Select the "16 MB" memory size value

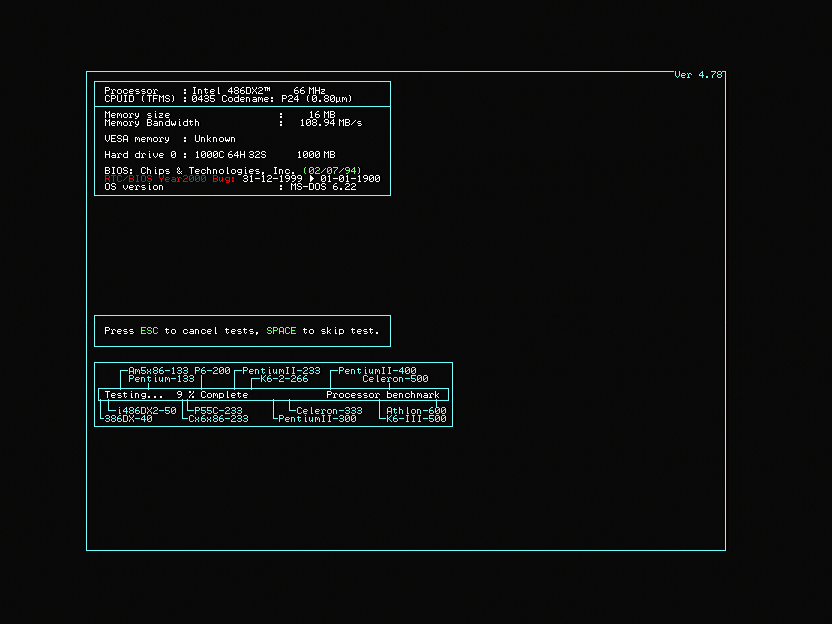(322, 115)
